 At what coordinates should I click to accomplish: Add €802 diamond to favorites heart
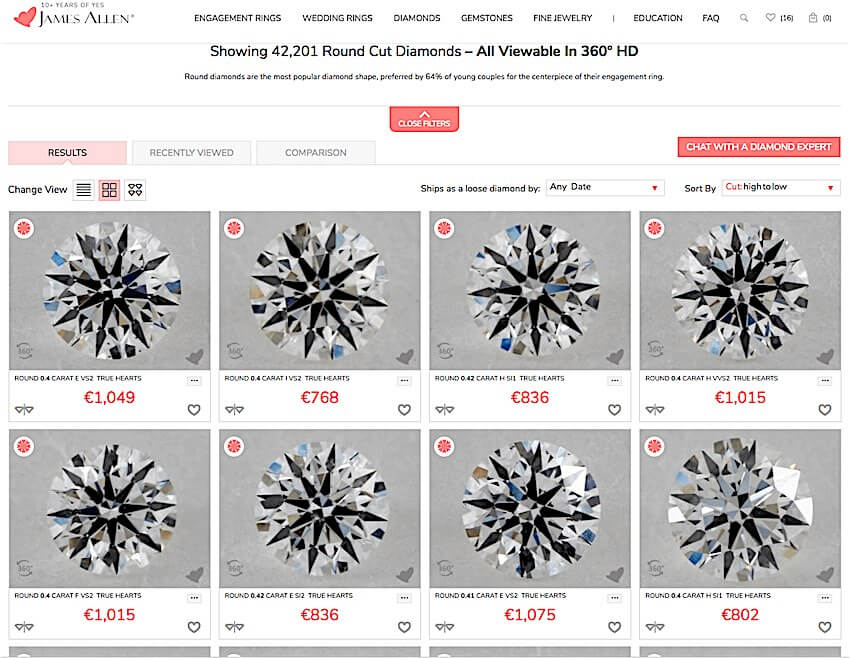(825, 627)
